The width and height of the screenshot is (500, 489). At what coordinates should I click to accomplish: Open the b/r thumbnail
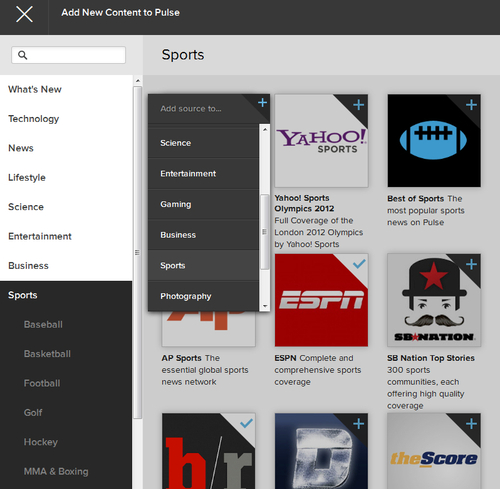209,451
